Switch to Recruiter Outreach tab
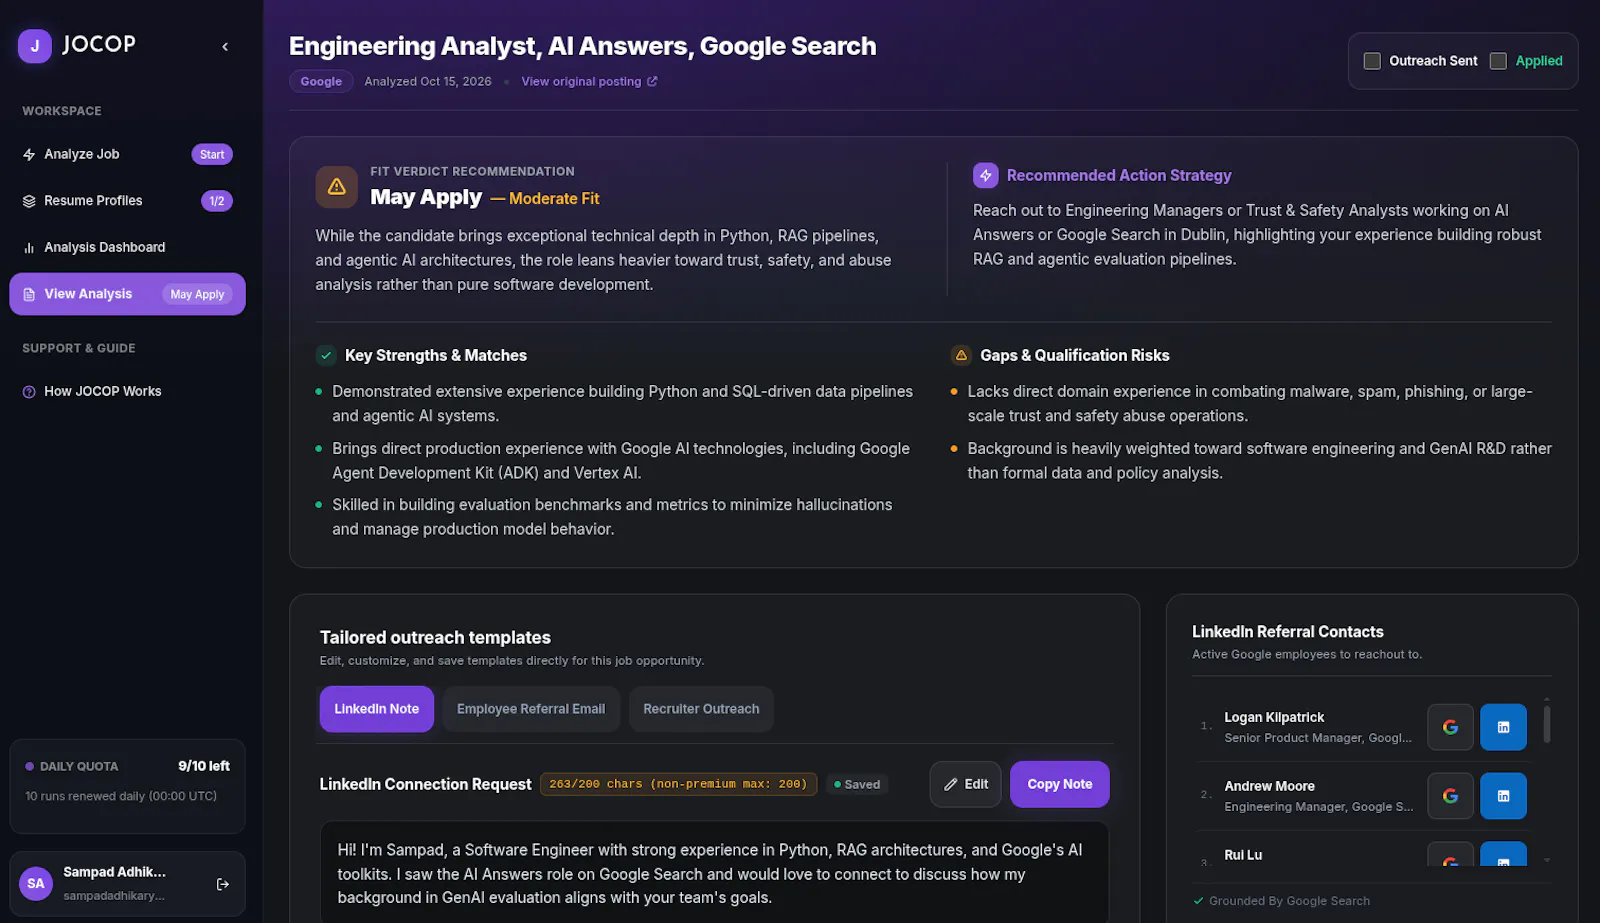1600x923 pixels. tap(701, 709)
